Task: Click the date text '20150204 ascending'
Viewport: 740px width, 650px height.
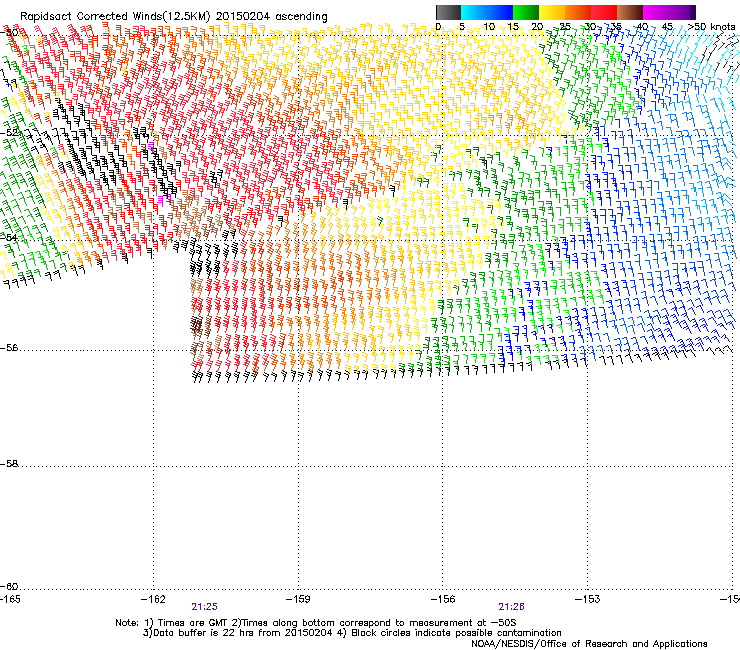Action: tap(272, 17)
